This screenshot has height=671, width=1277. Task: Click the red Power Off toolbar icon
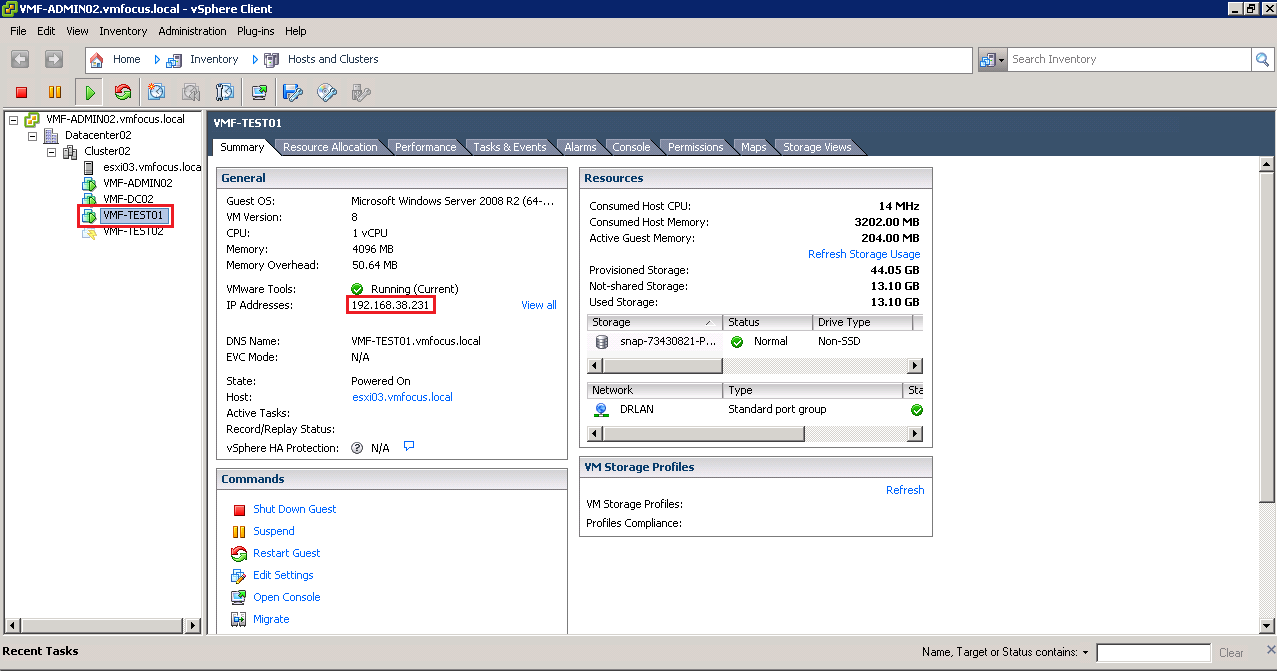[x=21, y=92]
